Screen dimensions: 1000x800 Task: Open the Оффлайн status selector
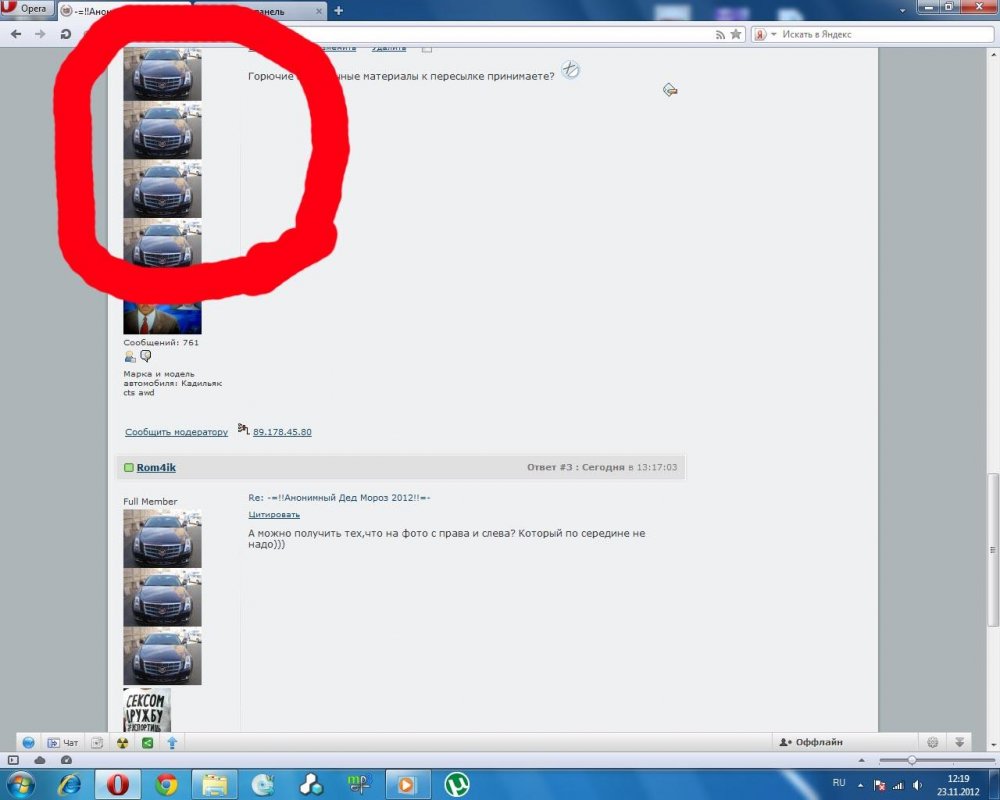pos(812,742)
